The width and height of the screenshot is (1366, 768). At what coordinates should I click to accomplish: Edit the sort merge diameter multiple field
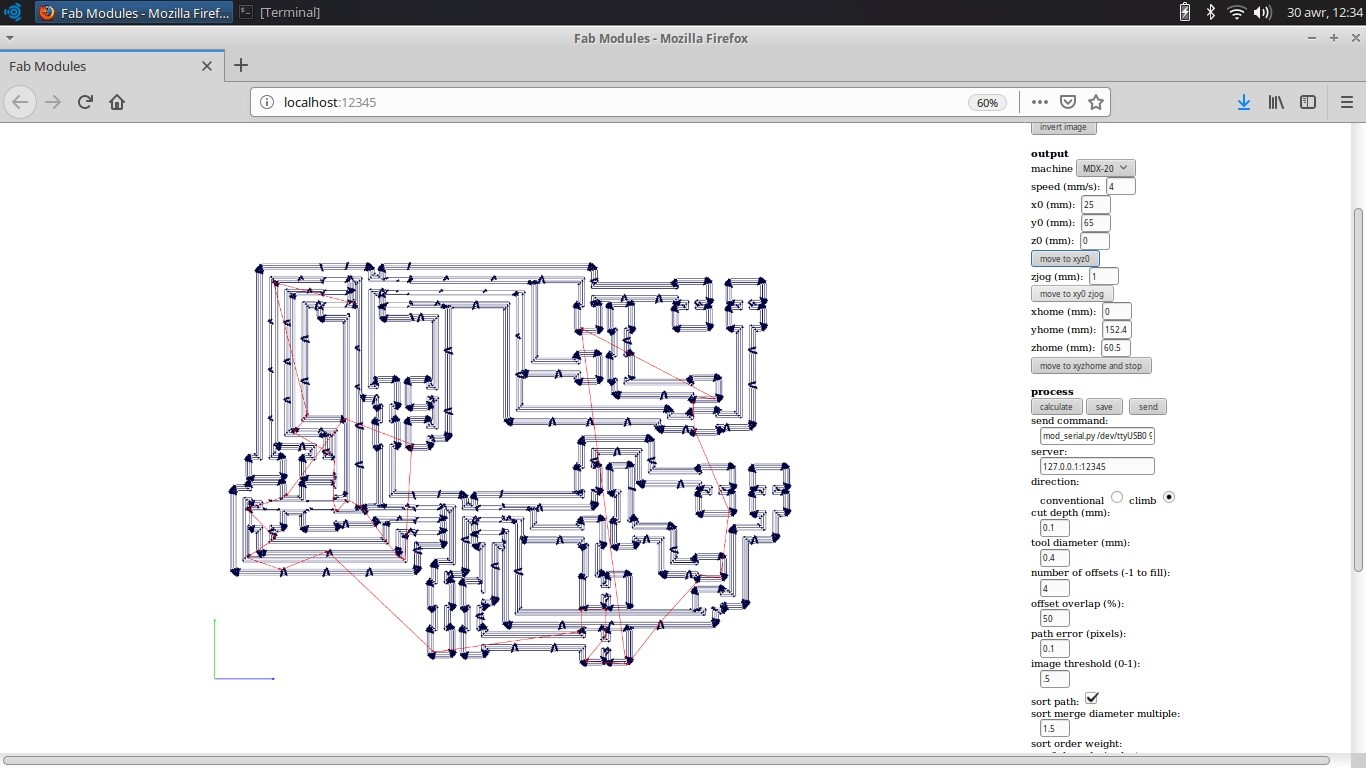1055,729
